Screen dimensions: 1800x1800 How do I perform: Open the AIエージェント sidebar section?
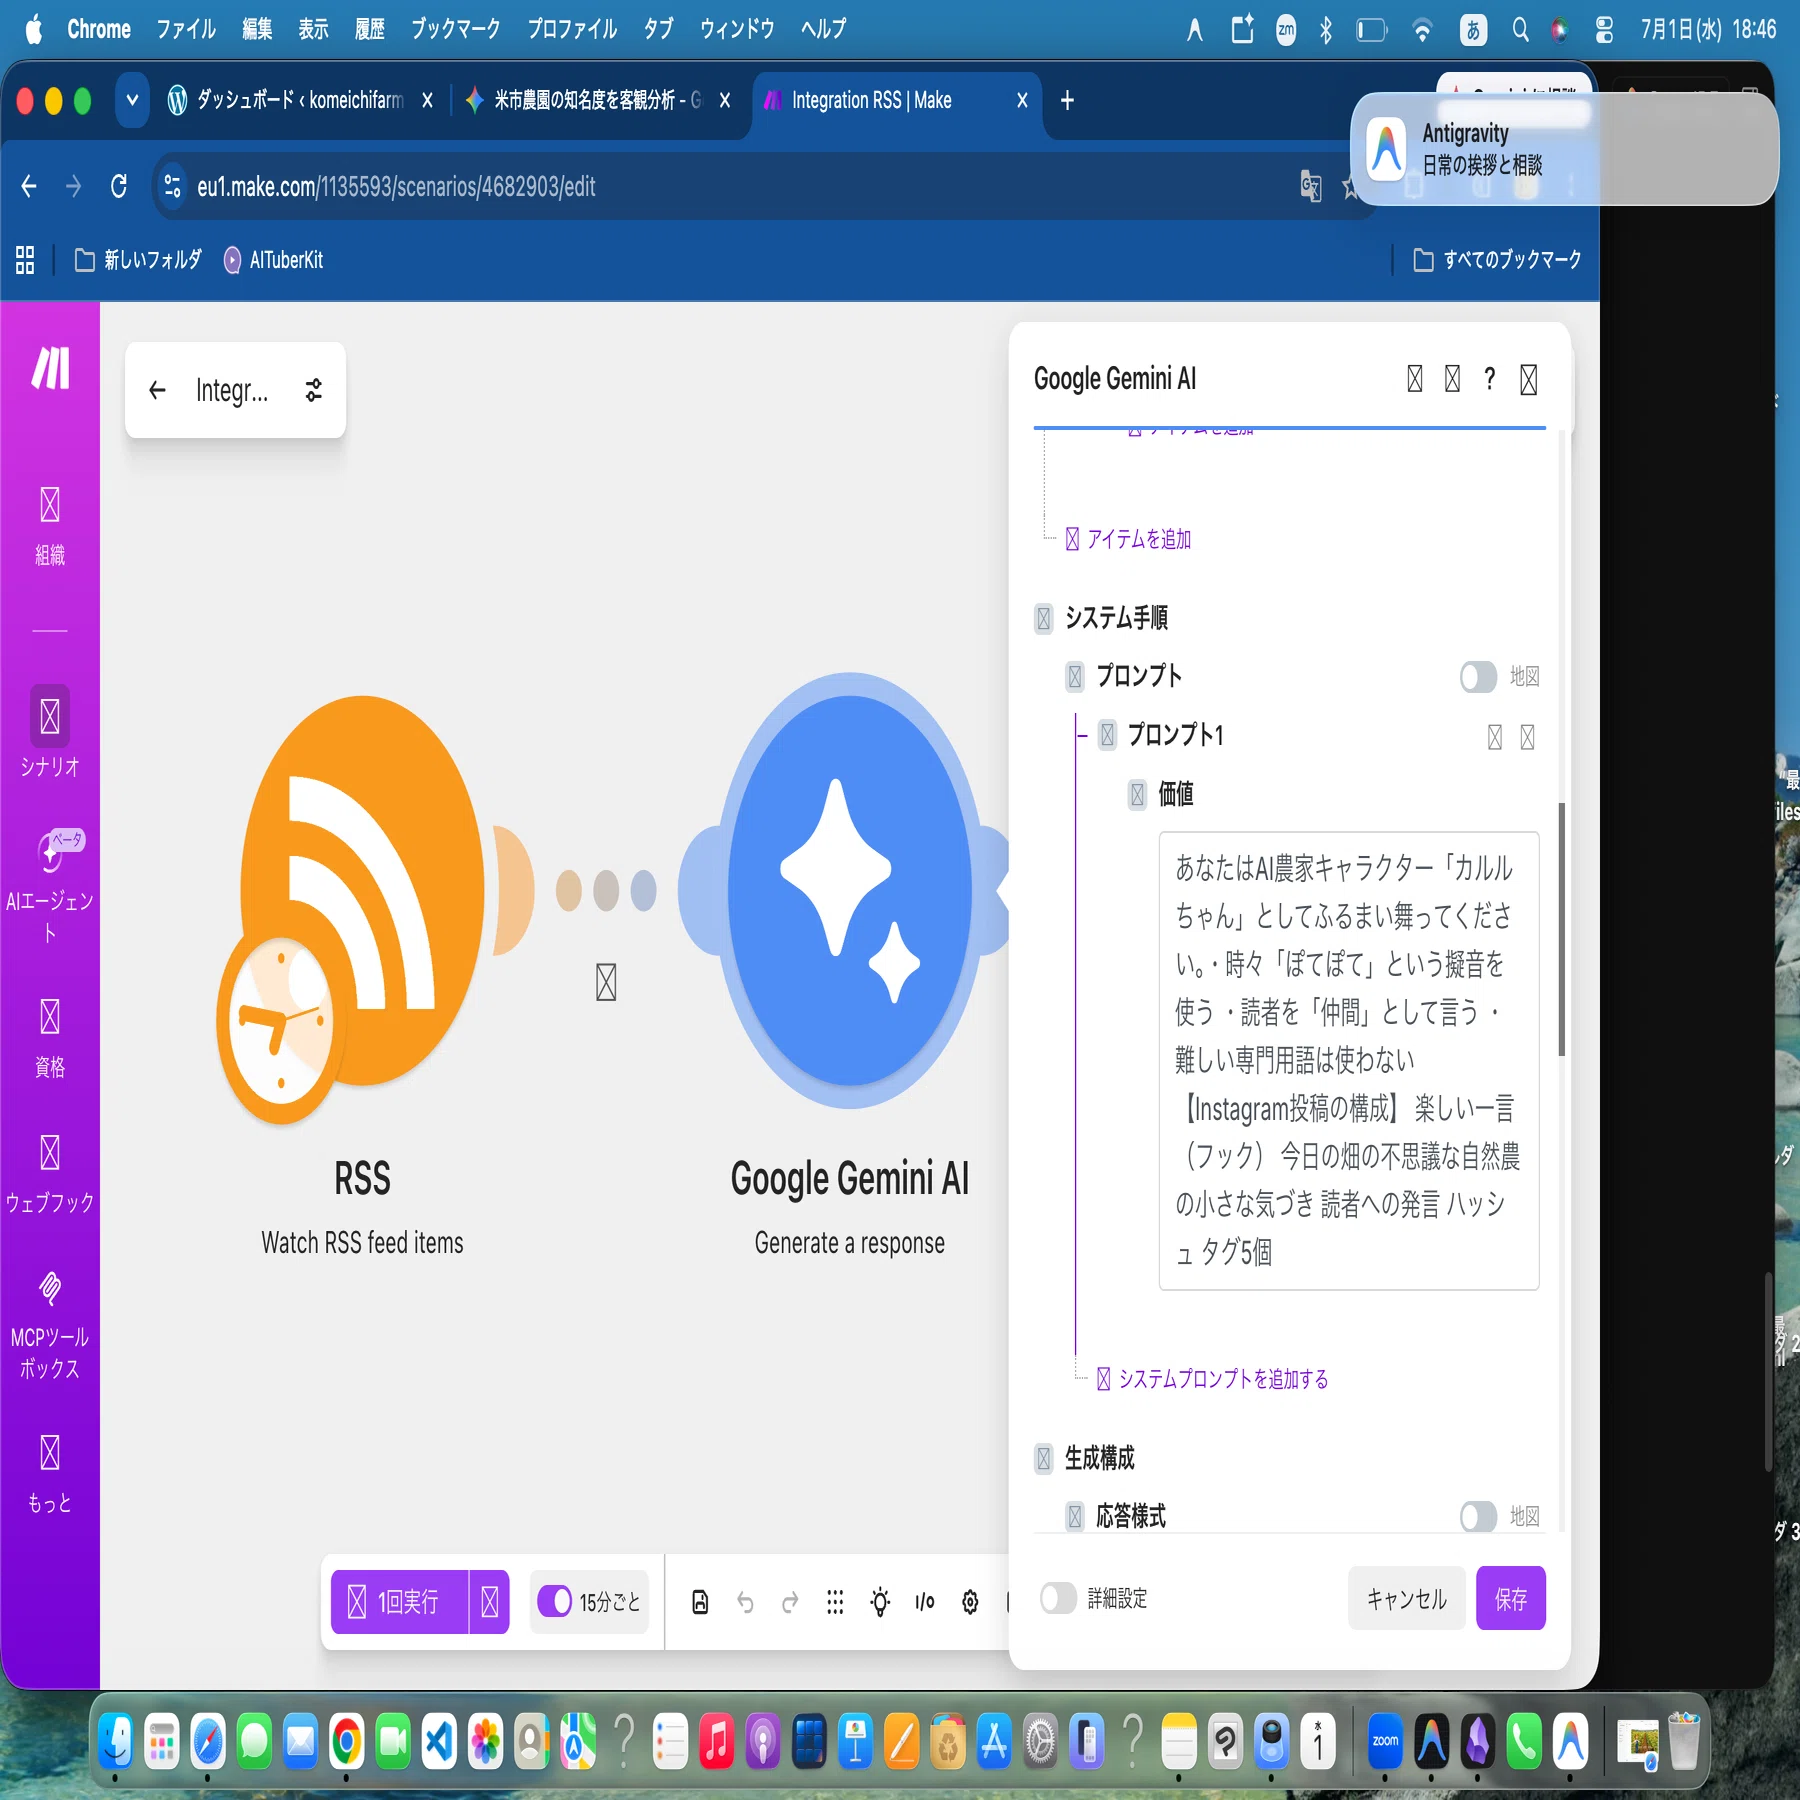pyautogui.click(x=50, y=888)
